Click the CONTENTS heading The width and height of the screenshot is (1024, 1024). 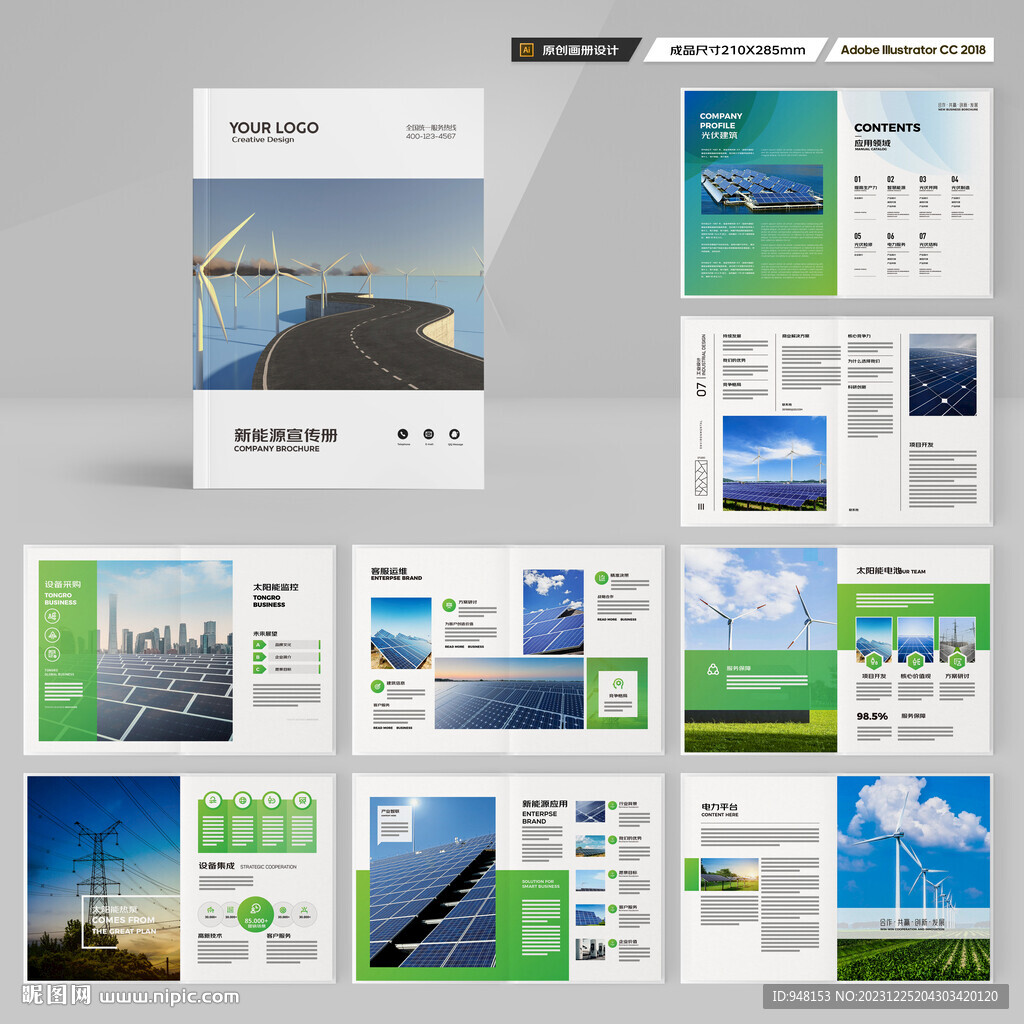coord(887,127)
